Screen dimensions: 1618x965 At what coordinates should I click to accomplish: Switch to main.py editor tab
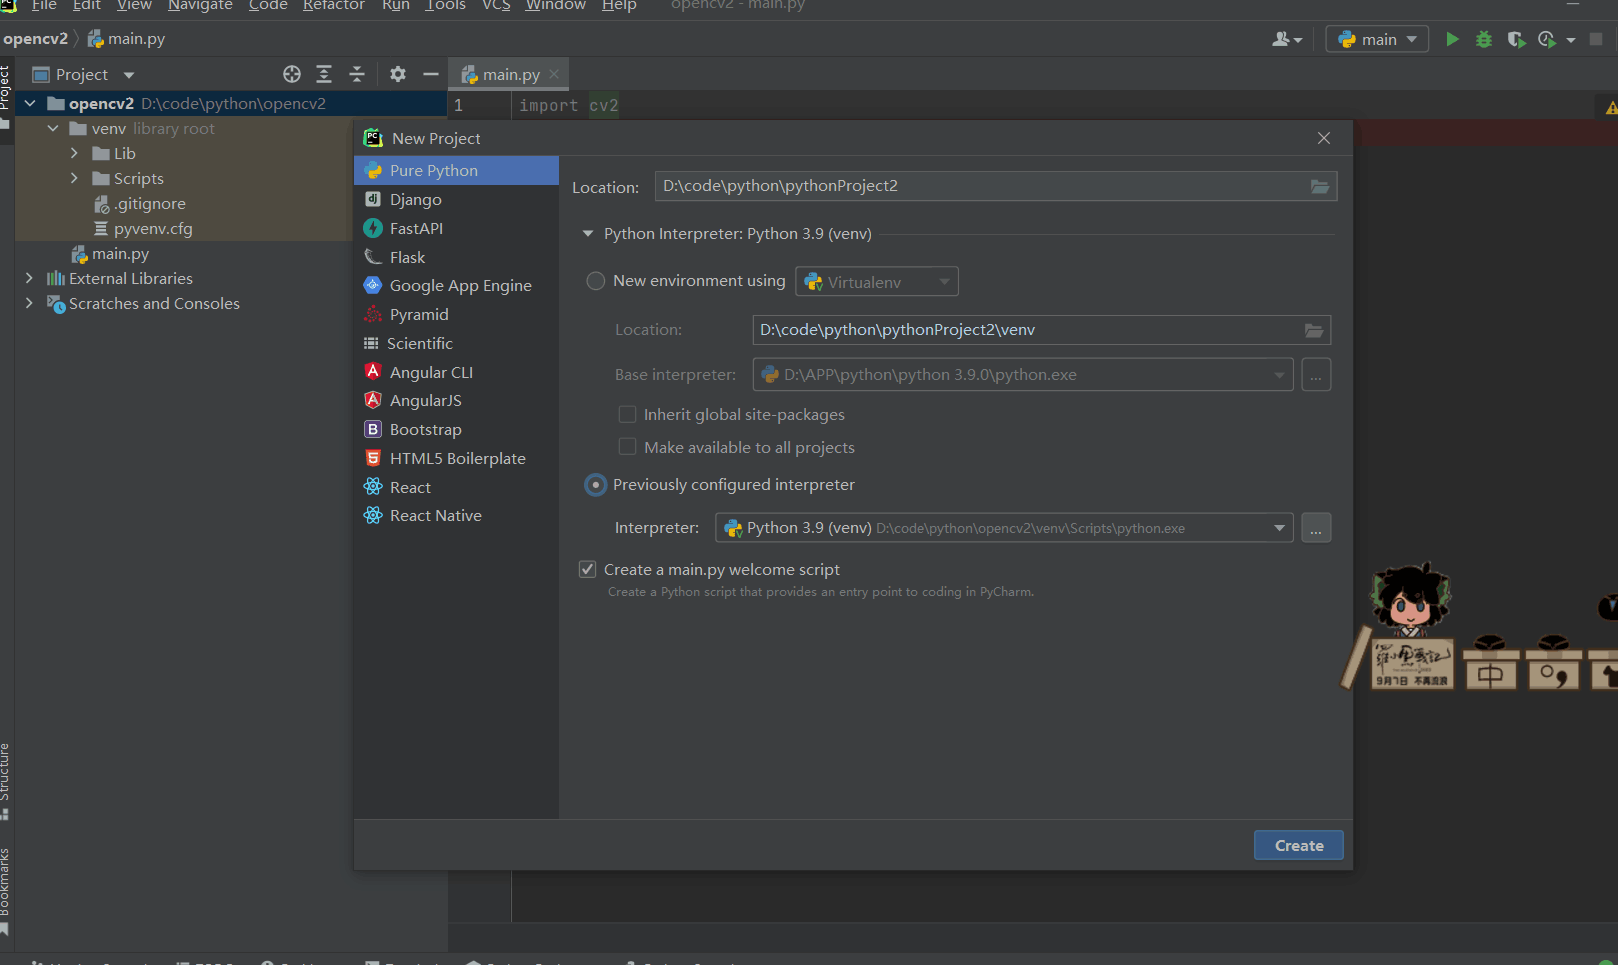coord(511,74)
